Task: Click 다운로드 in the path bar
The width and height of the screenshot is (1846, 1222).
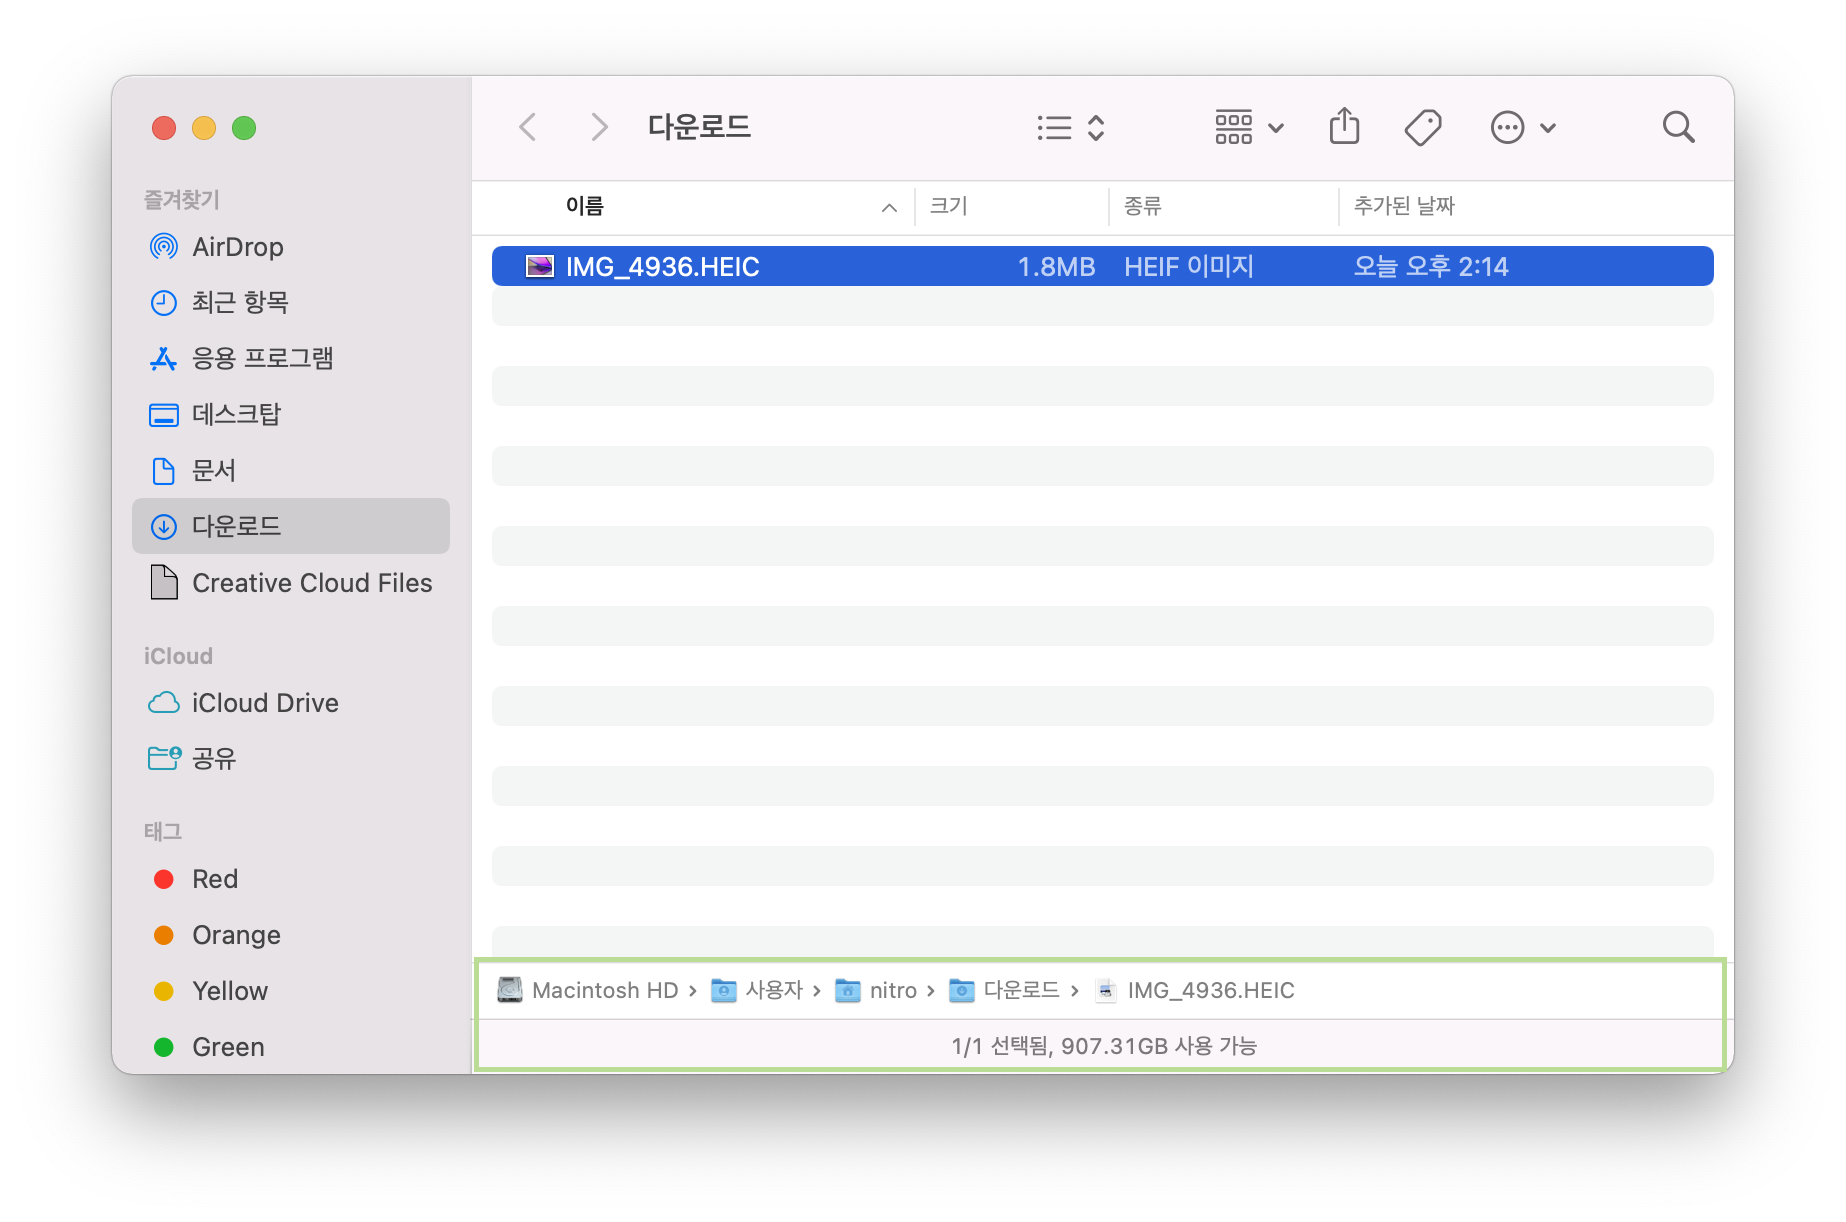Action: coord(1004,990)
